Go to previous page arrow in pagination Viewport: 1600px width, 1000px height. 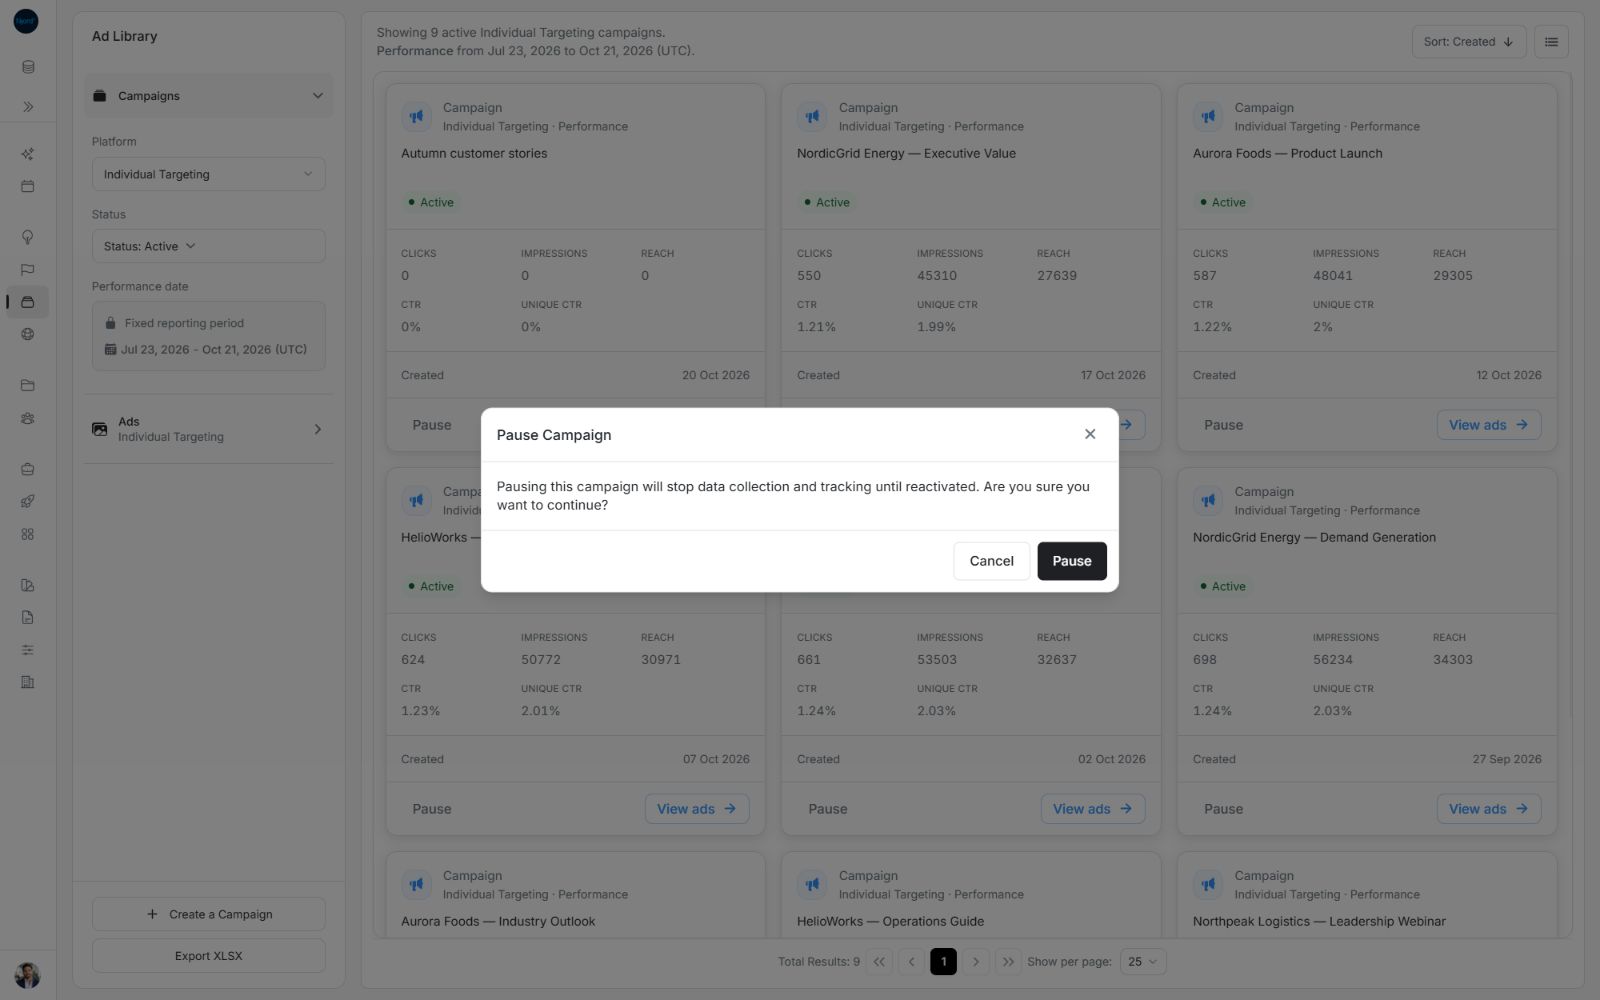(x=911, y=961)
